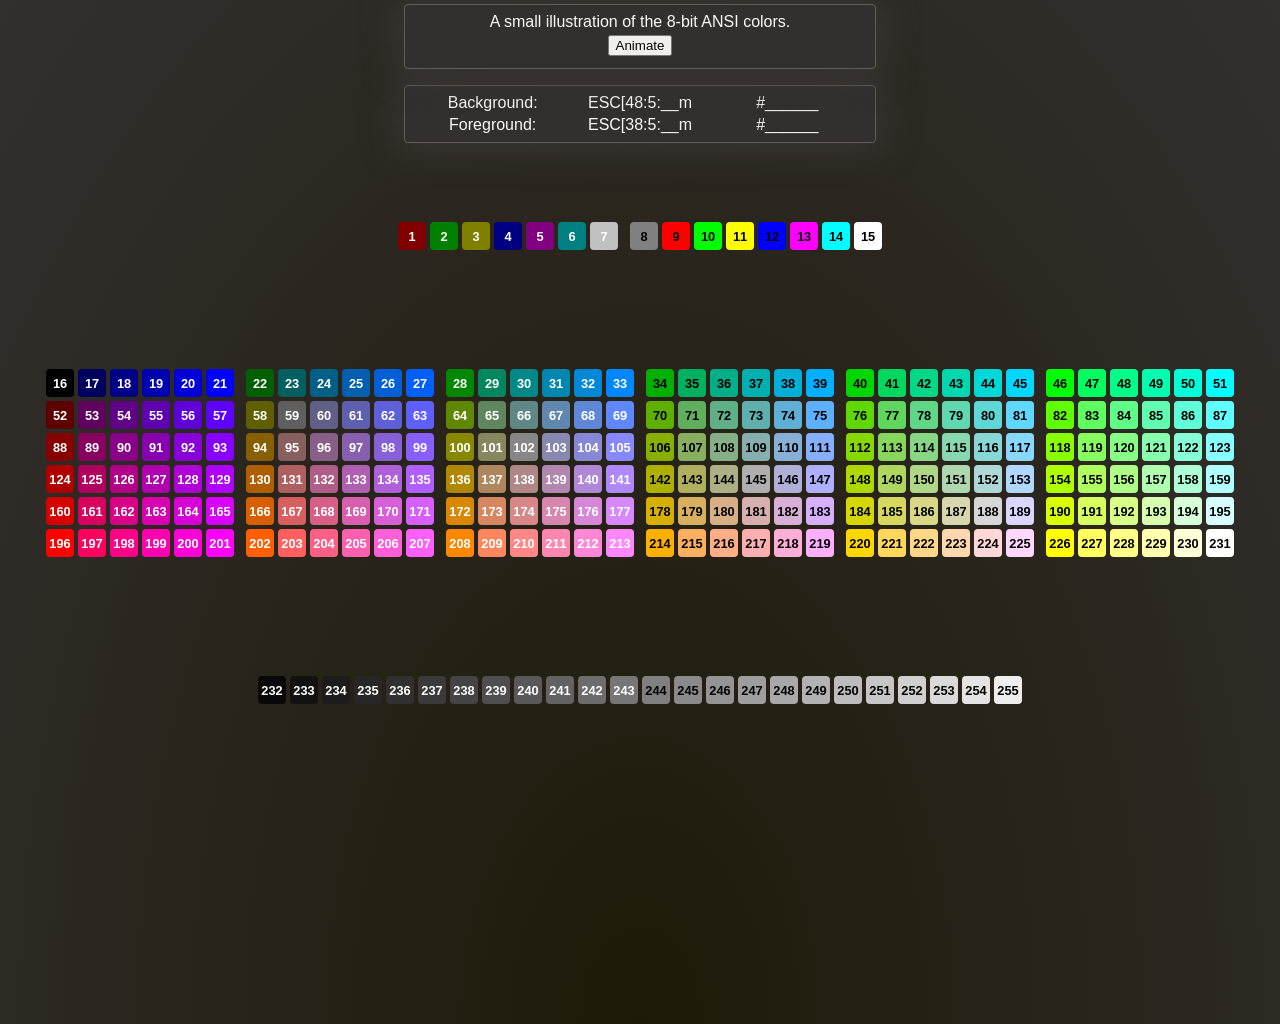Pick swatch number 135
This screenshot has width=1280, height=1024.
point(420,479)
